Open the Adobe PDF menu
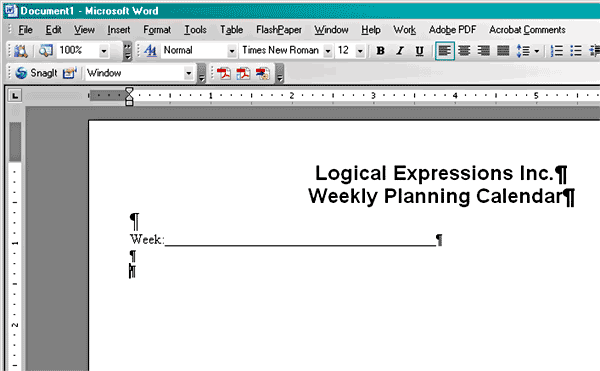The image size is (600, 371). (x=452, y=30)
